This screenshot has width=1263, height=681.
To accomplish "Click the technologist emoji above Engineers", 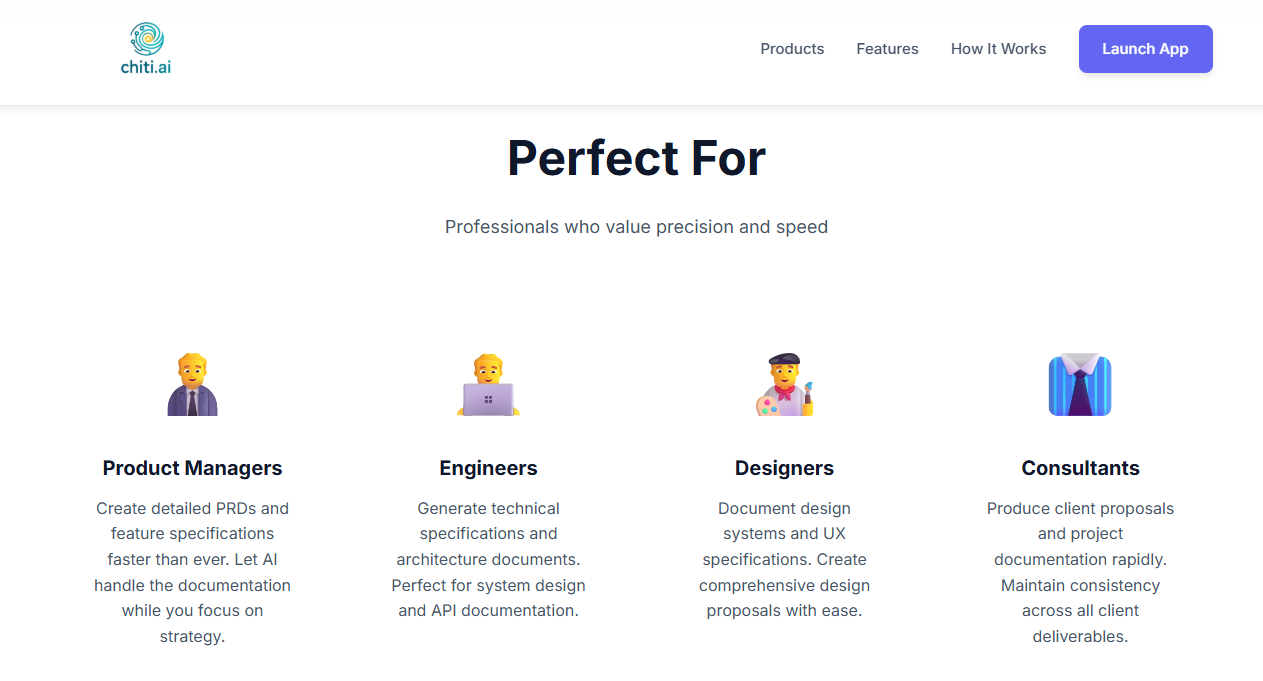I will click(488, 385).
